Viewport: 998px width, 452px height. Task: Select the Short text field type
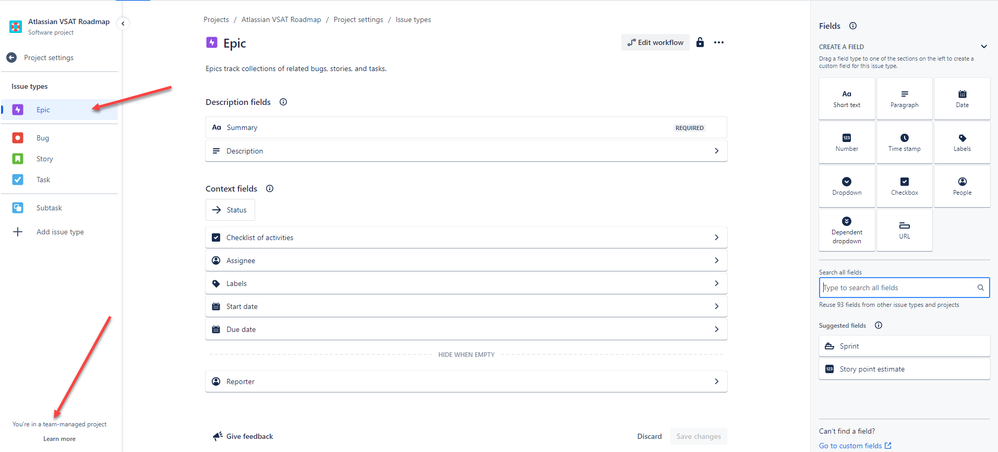[847, 99]
